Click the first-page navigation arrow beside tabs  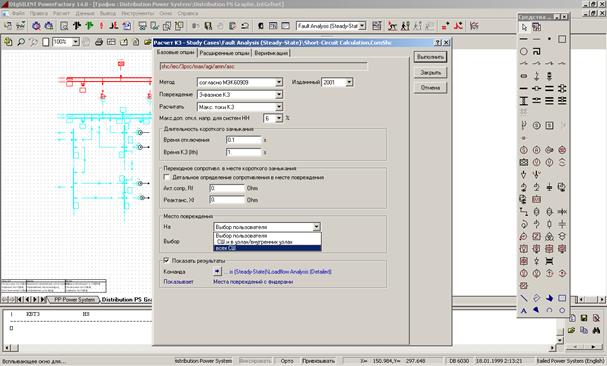pos(20,299)
